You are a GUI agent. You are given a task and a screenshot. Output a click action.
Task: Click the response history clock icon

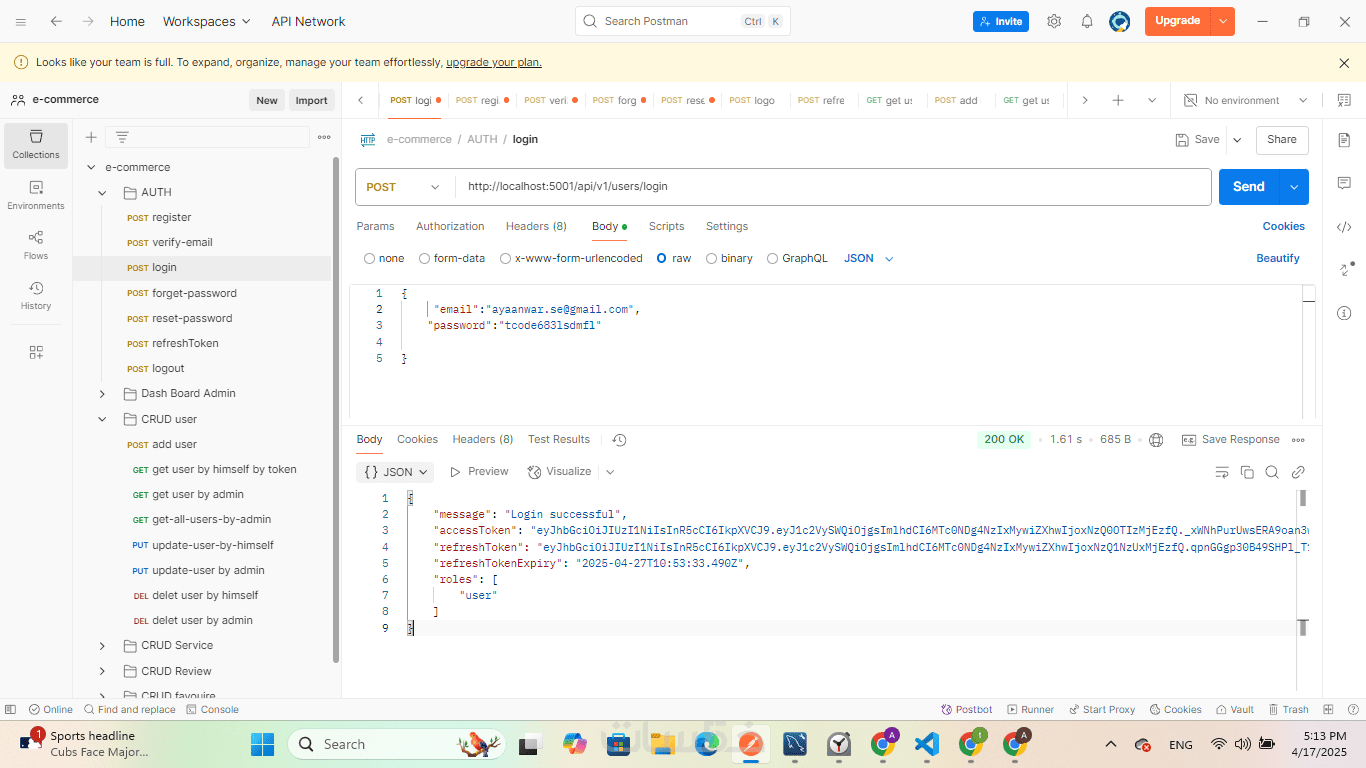[619, 440]
